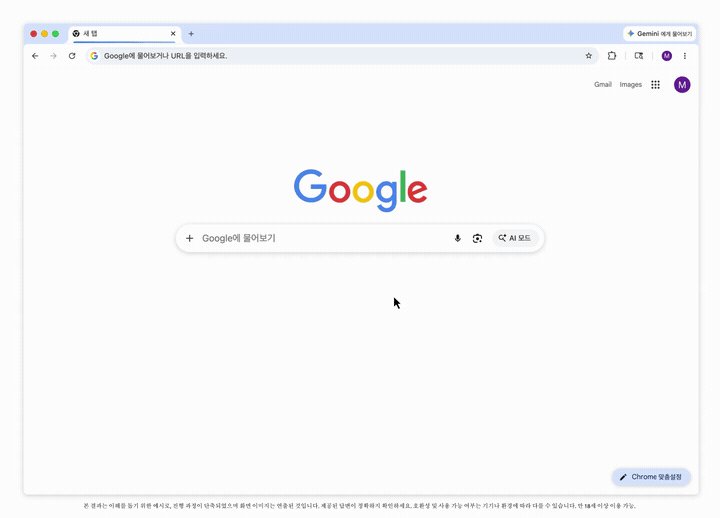Open the Google apps grid icon

[x=655, y=84]
